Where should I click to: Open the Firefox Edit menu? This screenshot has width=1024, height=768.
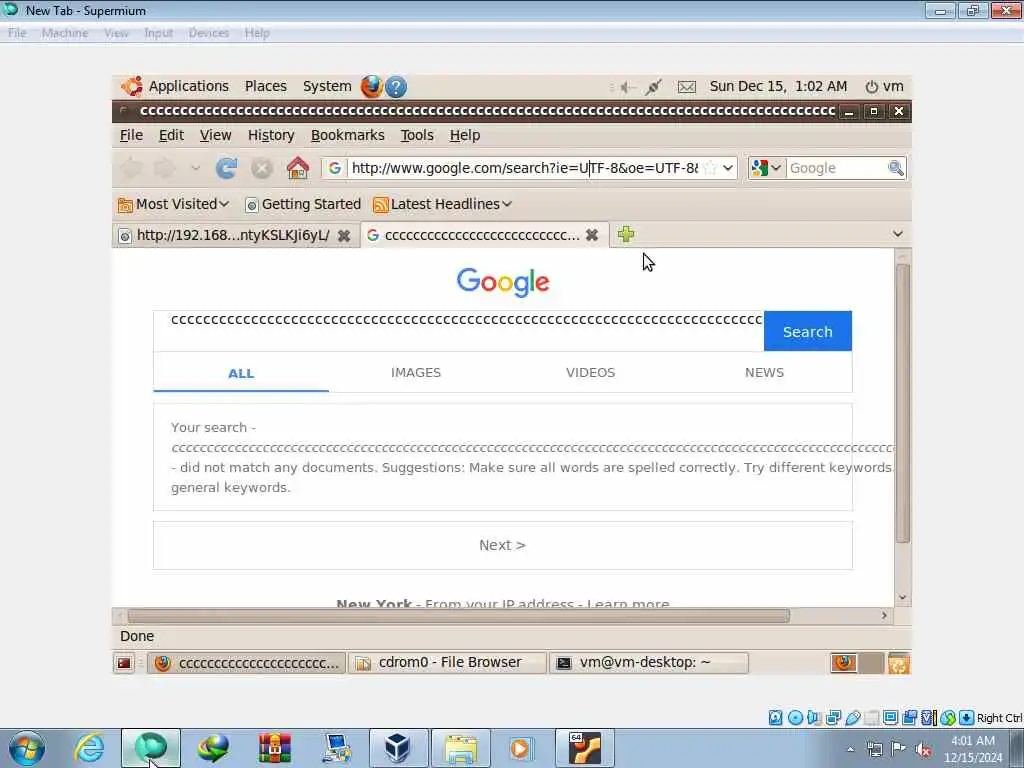[171, 135]
